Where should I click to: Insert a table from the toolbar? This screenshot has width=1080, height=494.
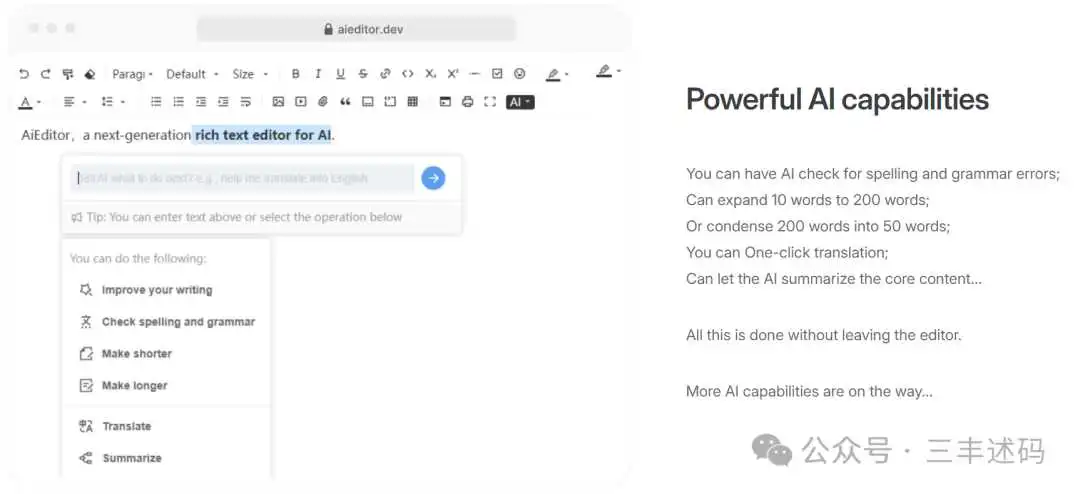click(413, 102)
